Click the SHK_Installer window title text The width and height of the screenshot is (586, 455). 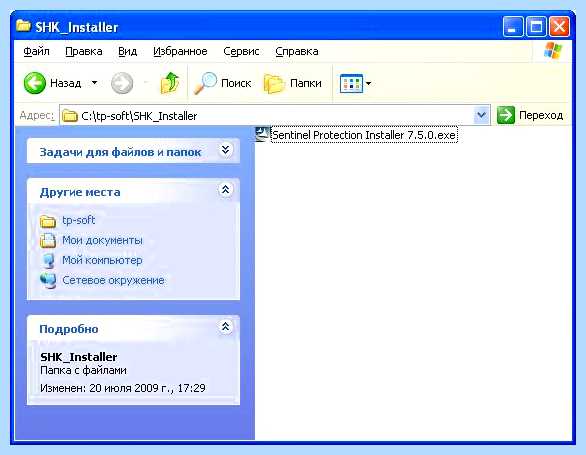pyautogui.click(x=77, y=27)
